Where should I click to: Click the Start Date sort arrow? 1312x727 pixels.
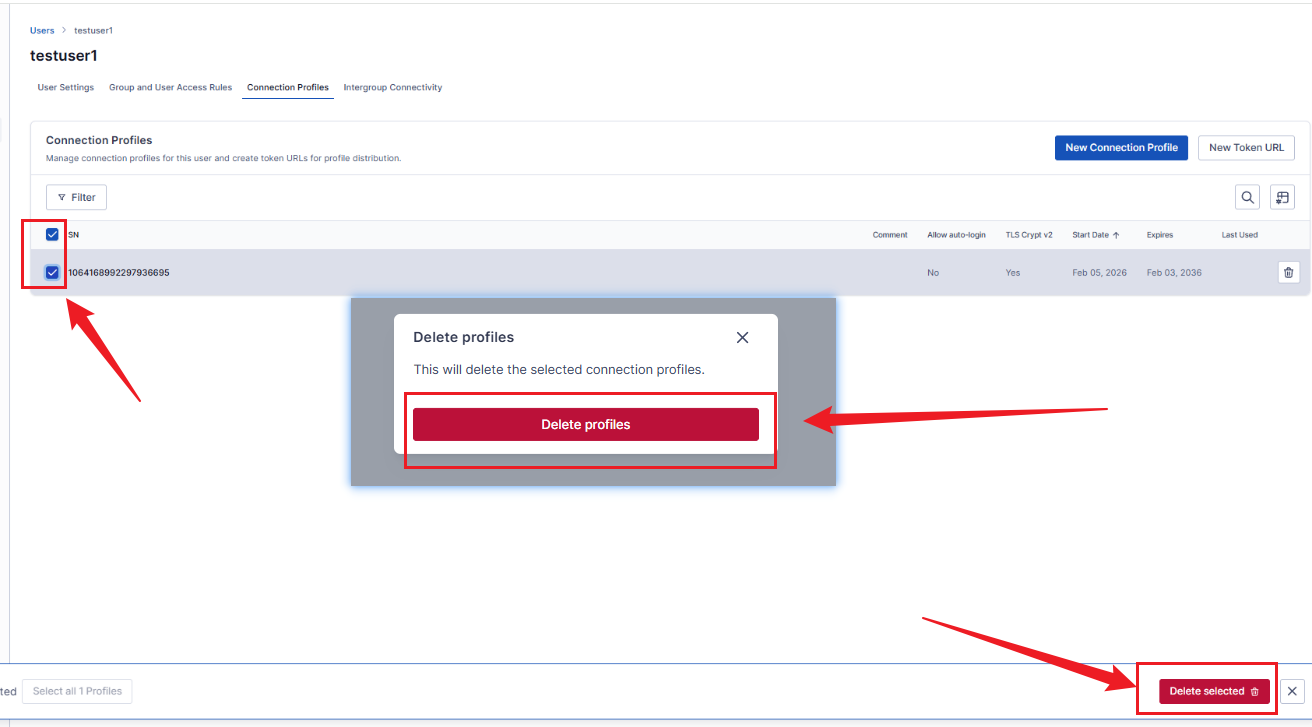pyautogui.click(x=1116, y=235)
